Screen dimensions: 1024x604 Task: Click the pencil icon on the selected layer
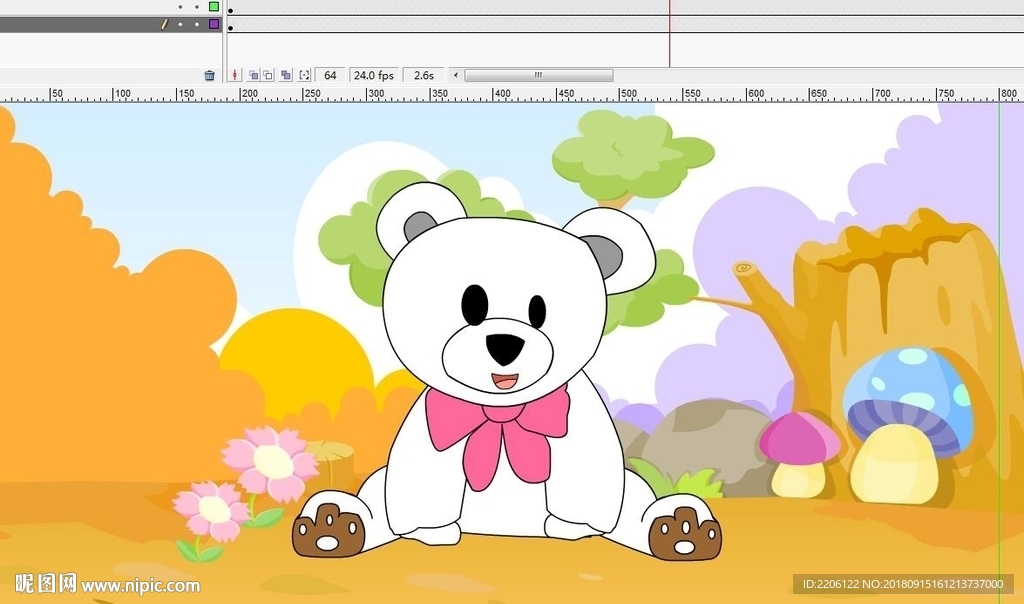tap(165, 24)
